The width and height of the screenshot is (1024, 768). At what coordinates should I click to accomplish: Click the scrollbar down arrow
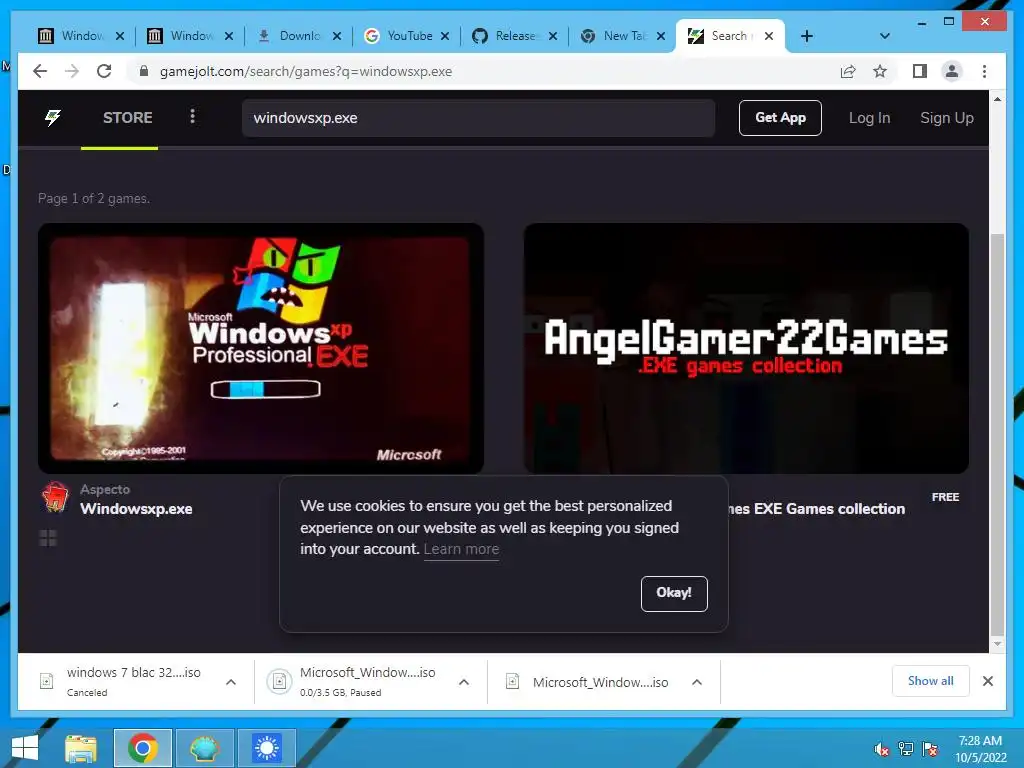[x=997, y=644]
